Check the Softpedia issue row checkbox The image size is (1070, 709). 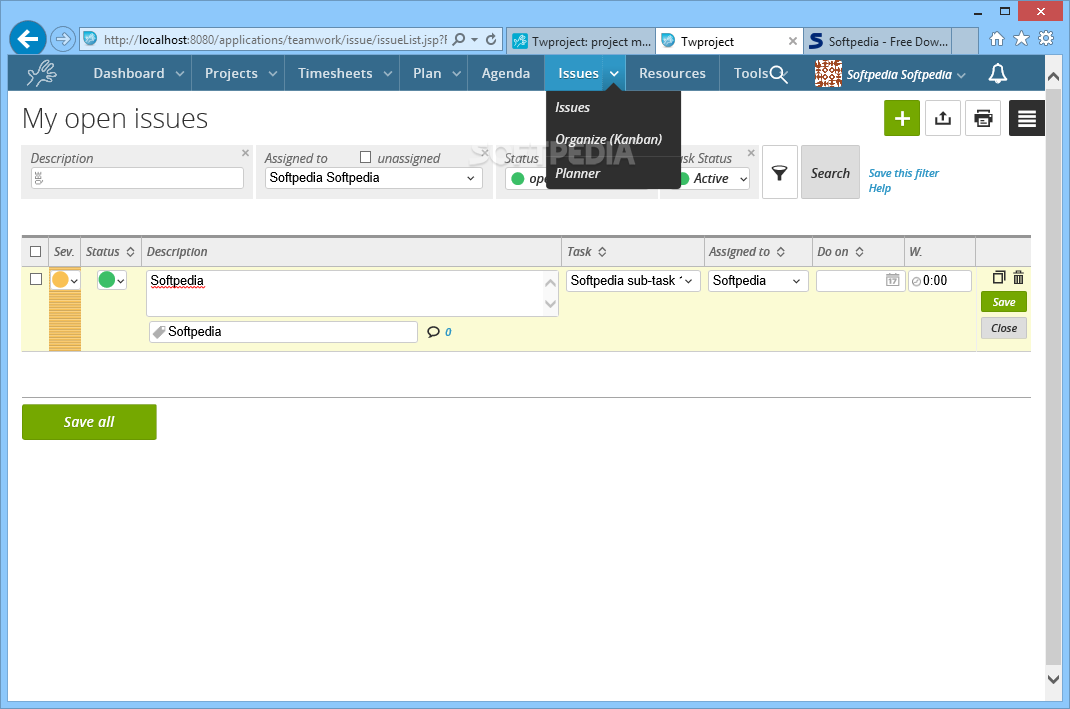click(x=36, y=279)
